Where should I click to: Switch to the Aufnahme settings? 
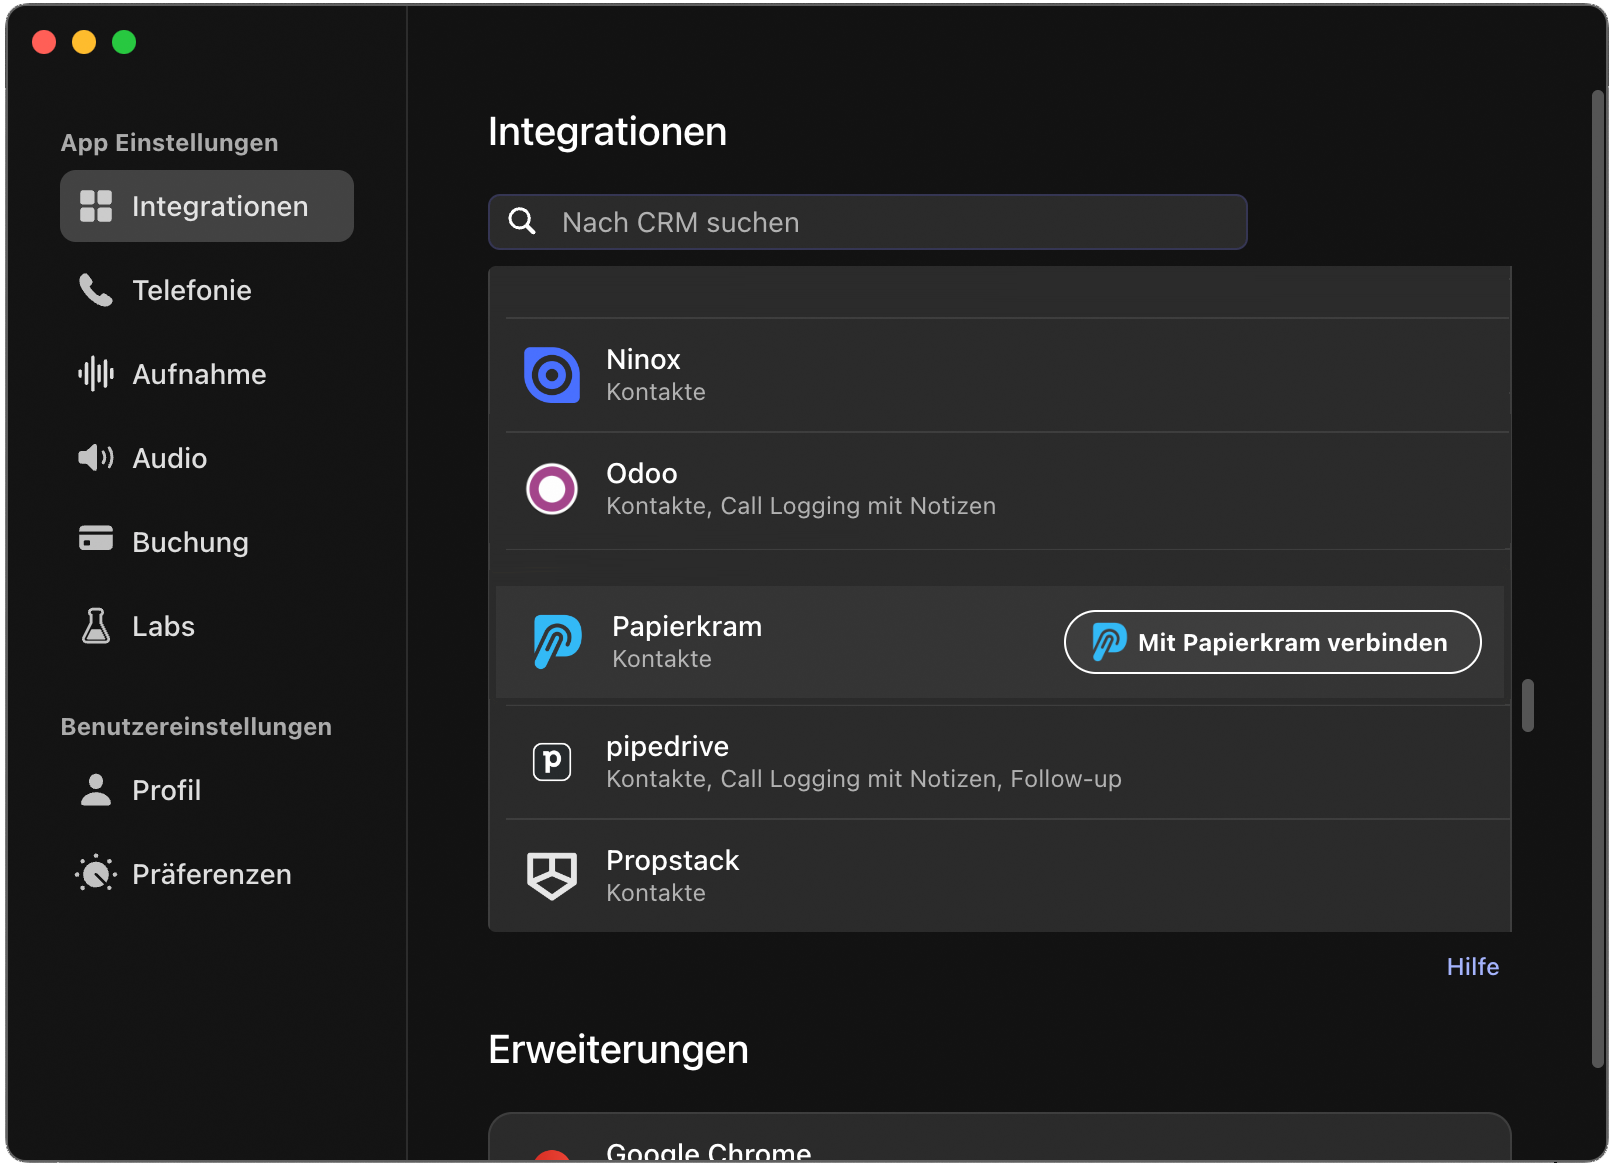(x=207, y=374)
